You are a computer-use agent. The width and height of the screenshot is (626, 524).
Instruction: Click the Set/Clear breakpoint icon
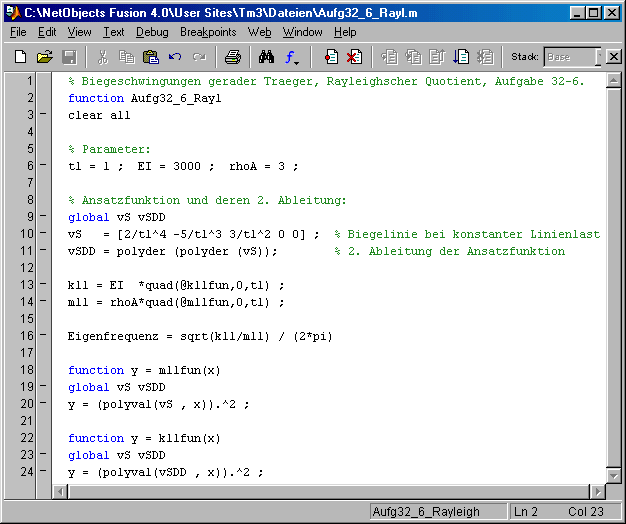pyautogui.click(x=331, y=57)
